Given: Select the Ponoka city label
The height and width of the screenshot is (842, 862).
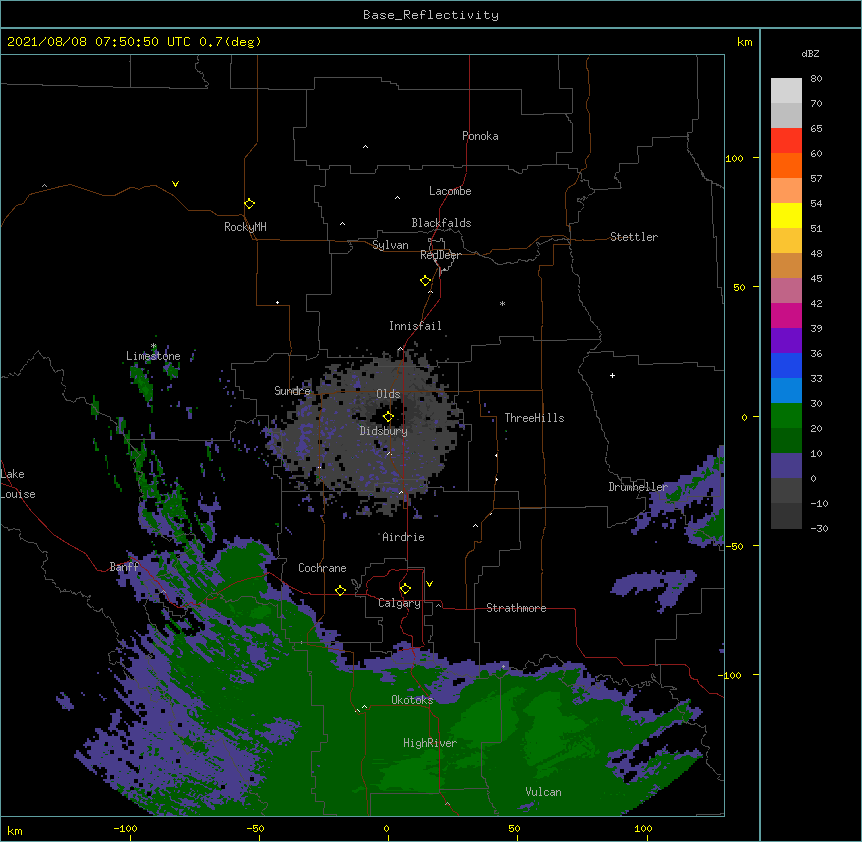Looking at the screenshot, I should (480, 136).
